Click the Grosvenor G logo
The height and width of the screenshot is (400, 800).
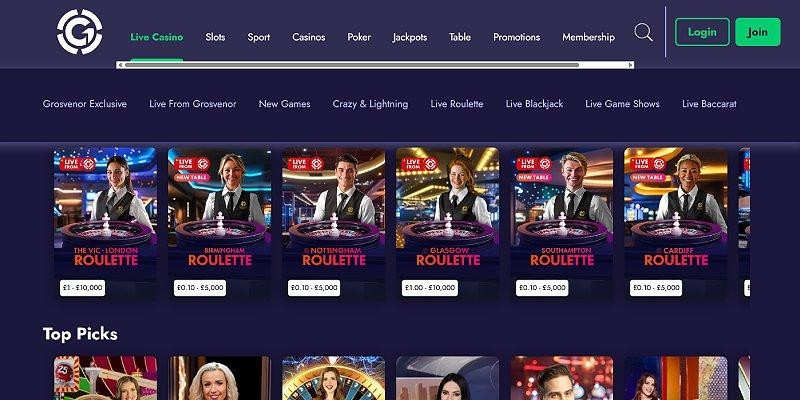80,32
